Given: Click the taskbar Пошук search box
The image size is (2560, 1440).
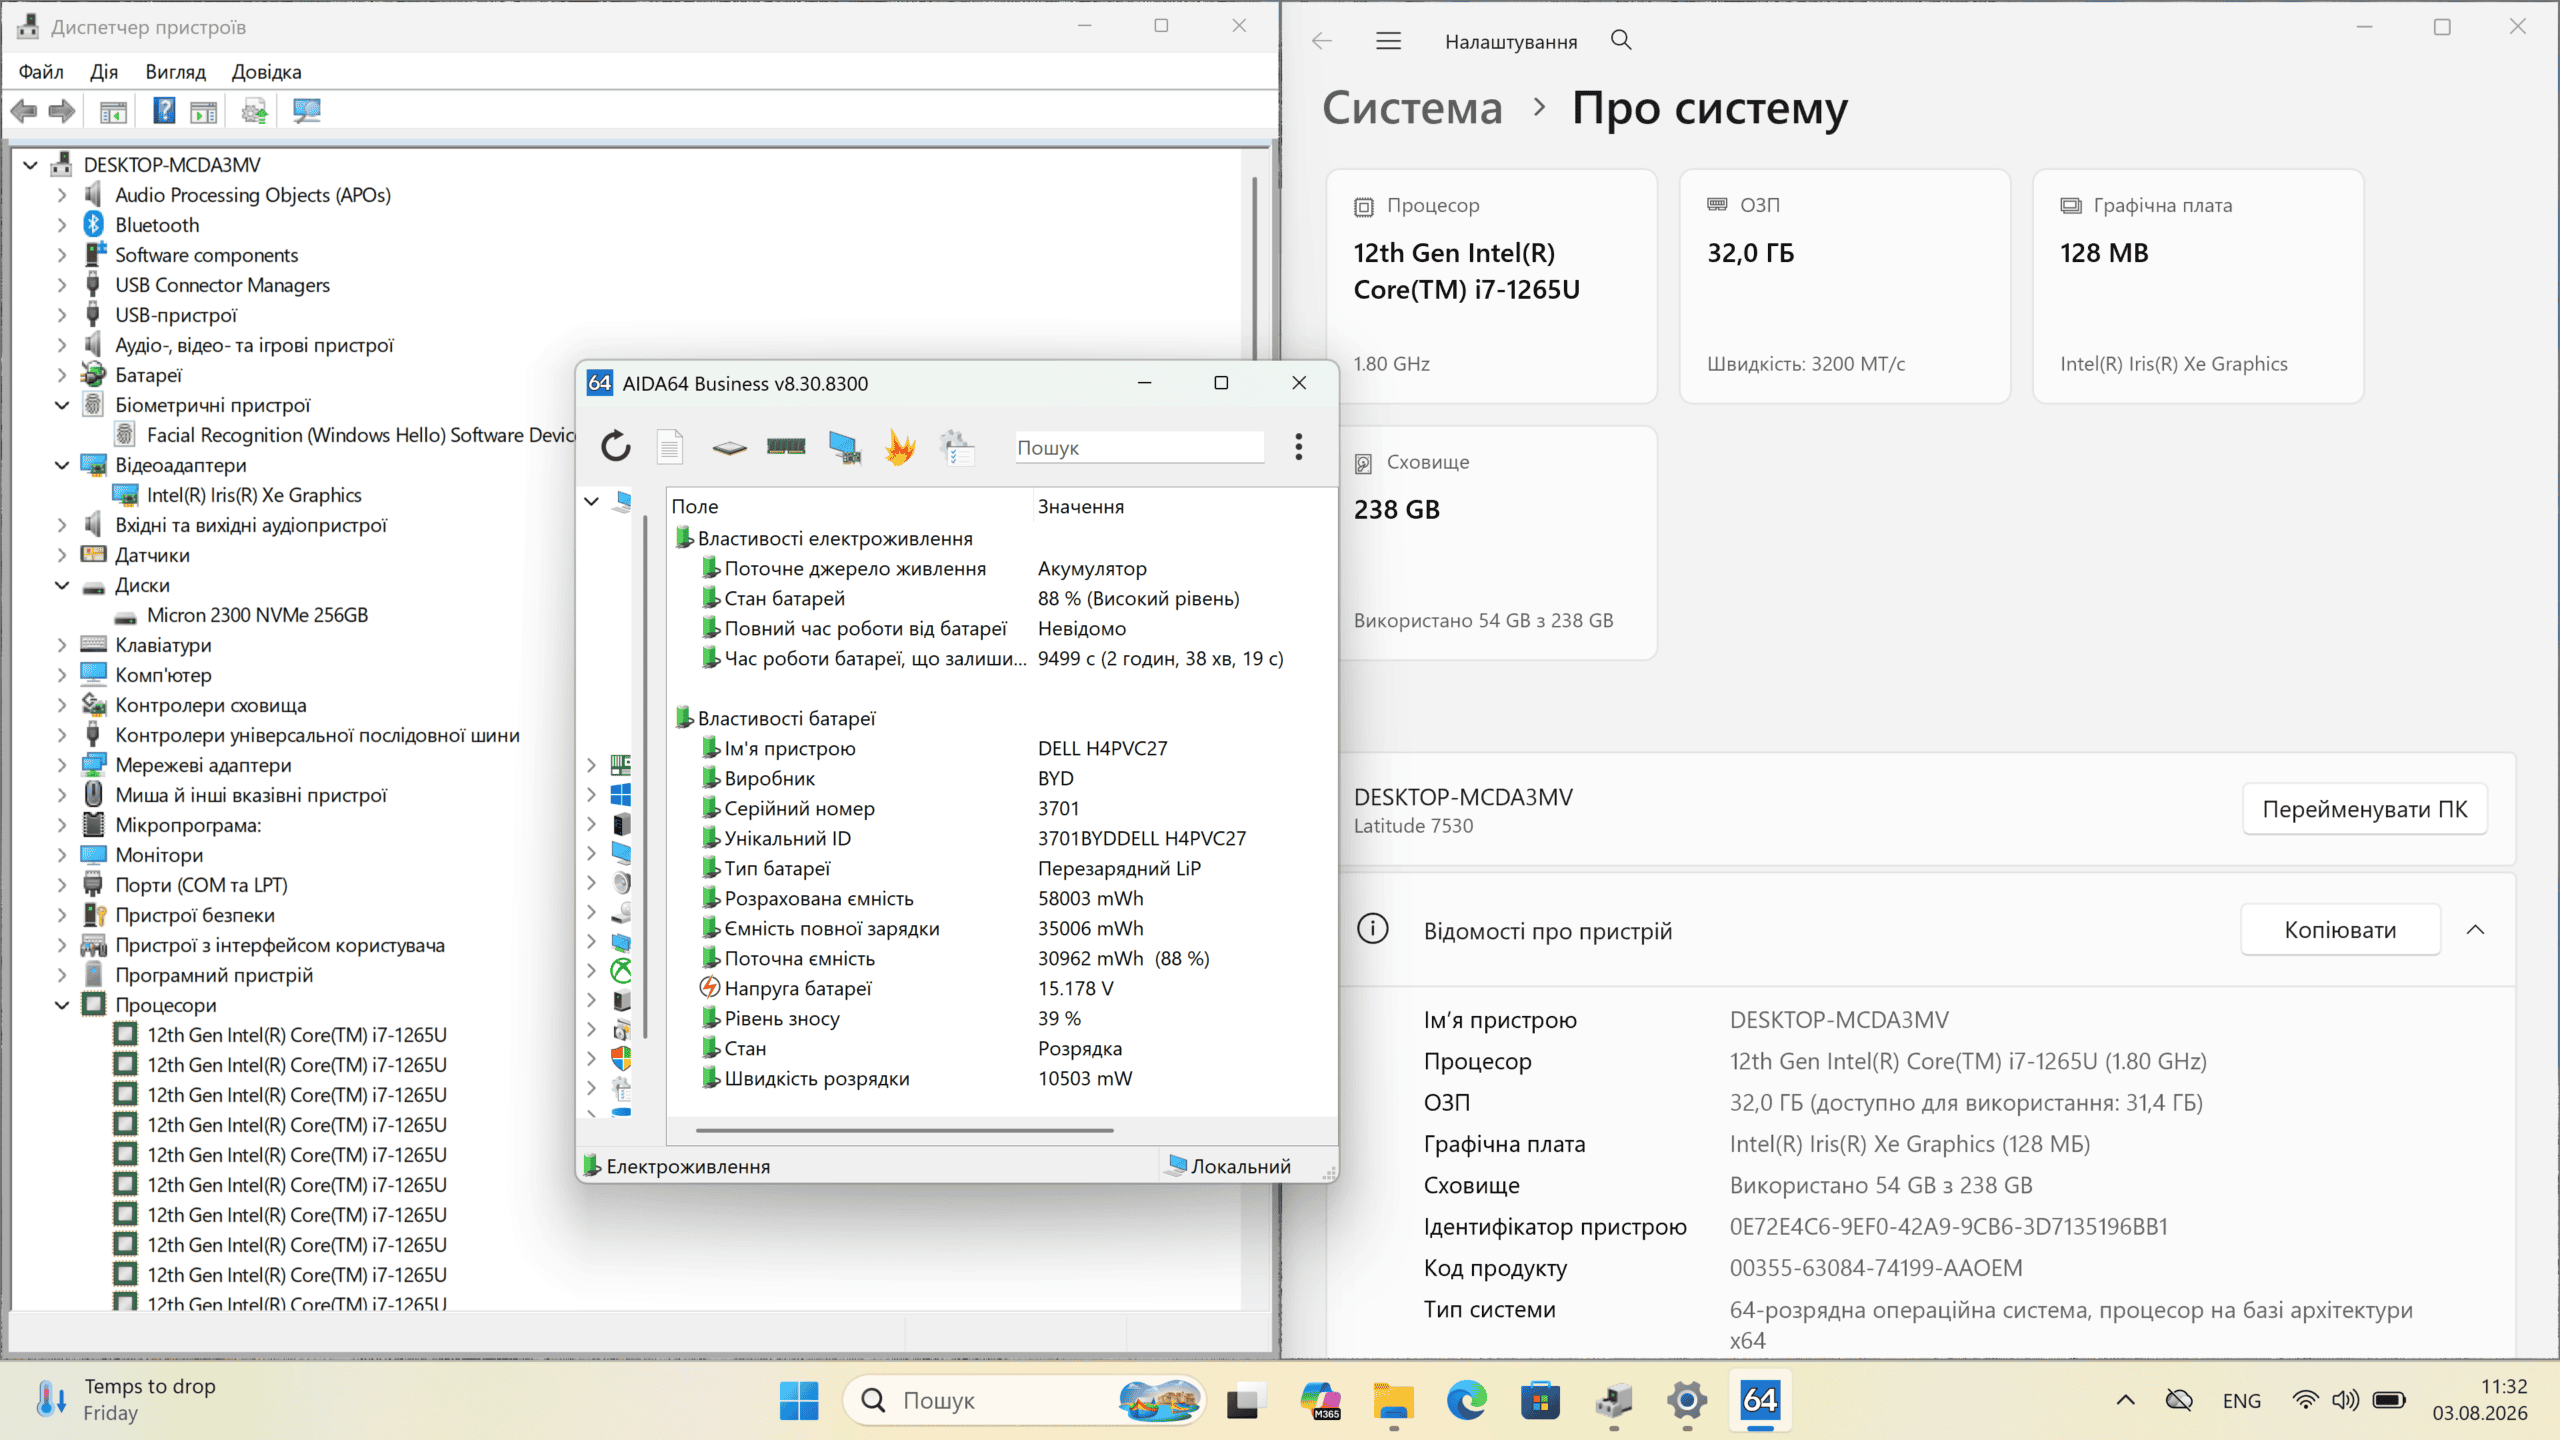Looking at the screenshot, I should [1024, 1400].
